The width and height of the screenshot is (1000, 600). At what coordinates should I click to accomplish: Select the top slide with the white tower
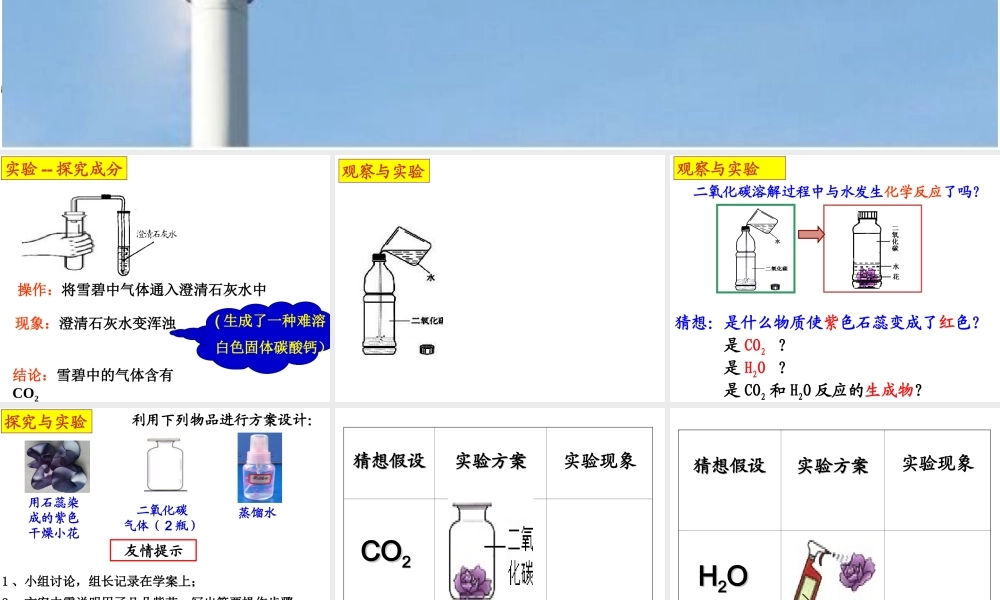pyautogui.click(x=500, y=73)
